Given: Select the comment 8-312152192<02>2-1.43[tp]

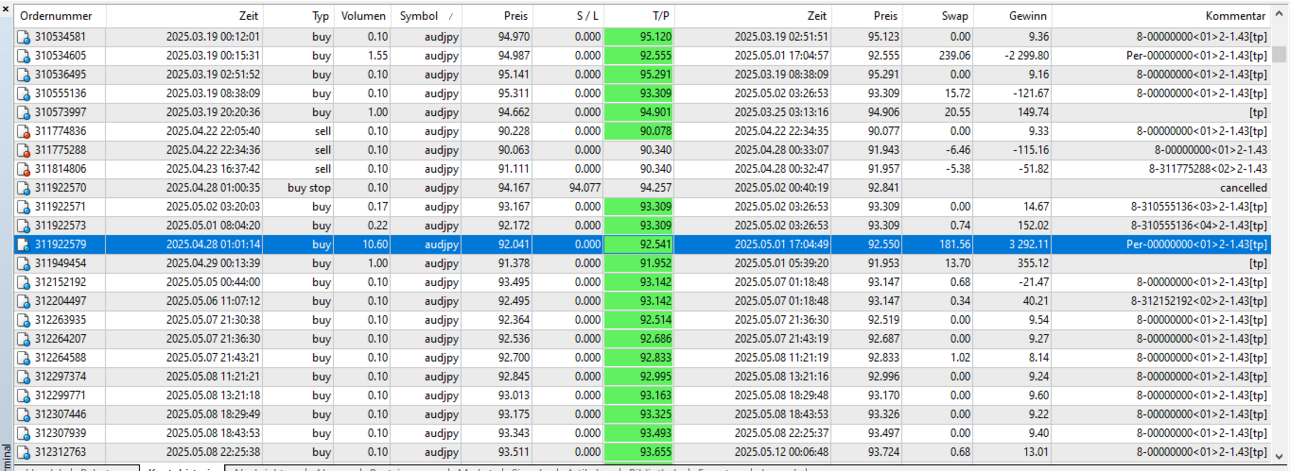Looking at the screenshot, I should point(1197,300).
